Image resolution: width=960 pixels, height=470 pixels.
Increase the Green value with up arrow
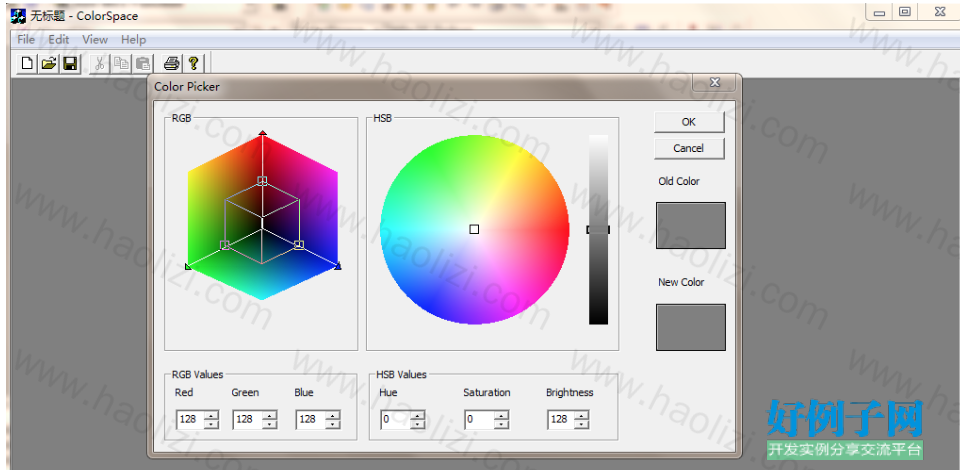269,415
